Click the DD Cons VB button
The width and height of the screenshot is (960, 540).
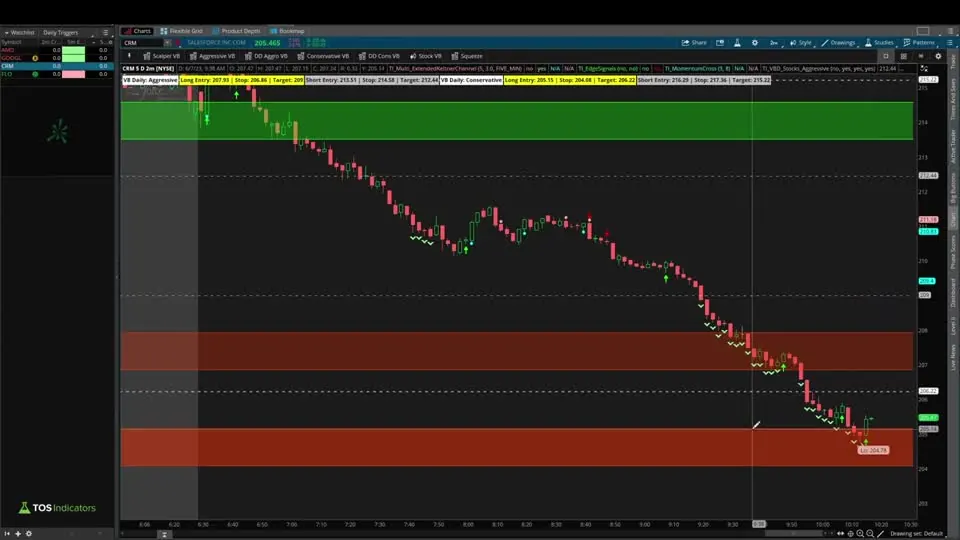tap(379, 56)
